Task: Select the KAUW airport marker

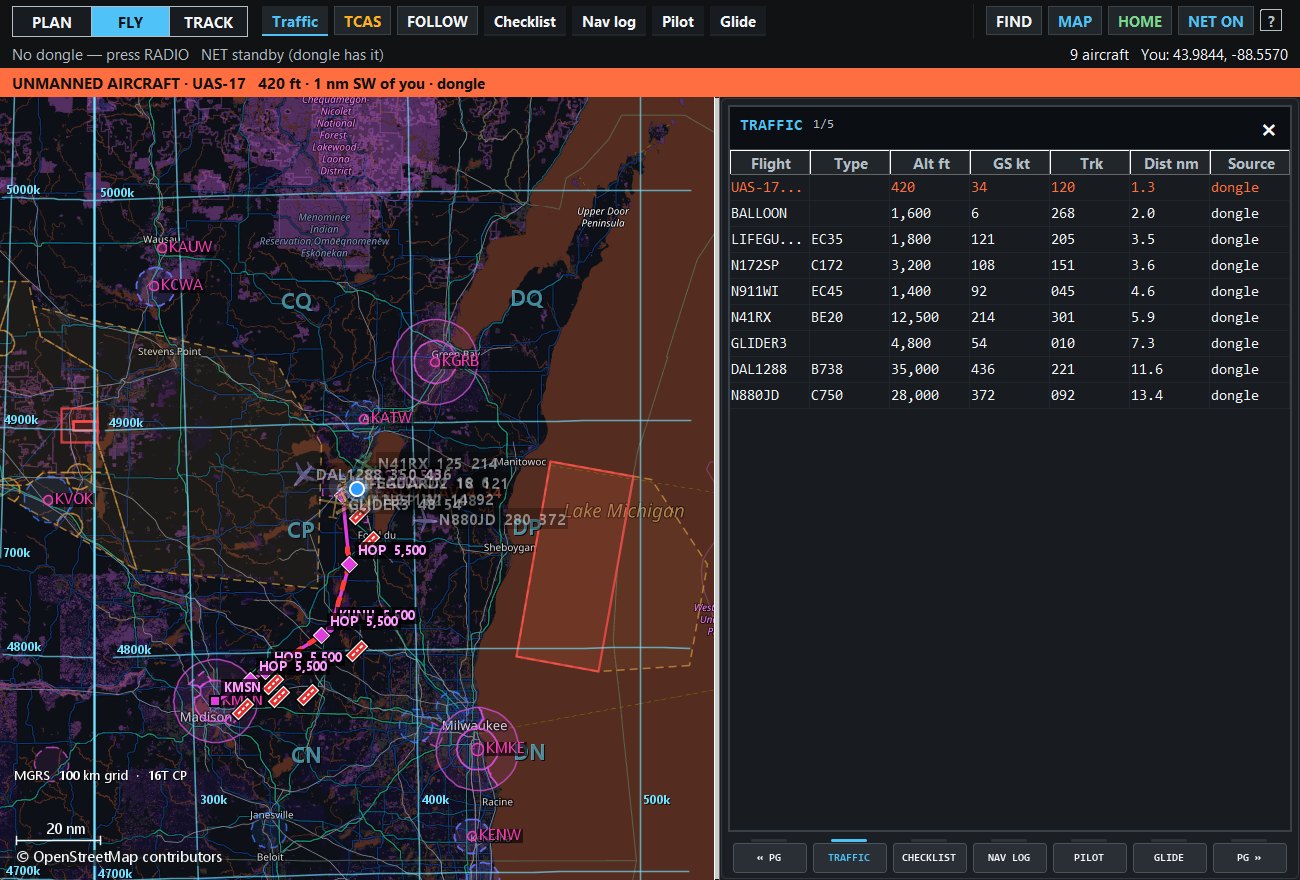Action: pyautogui.click(x=163, y=246)
